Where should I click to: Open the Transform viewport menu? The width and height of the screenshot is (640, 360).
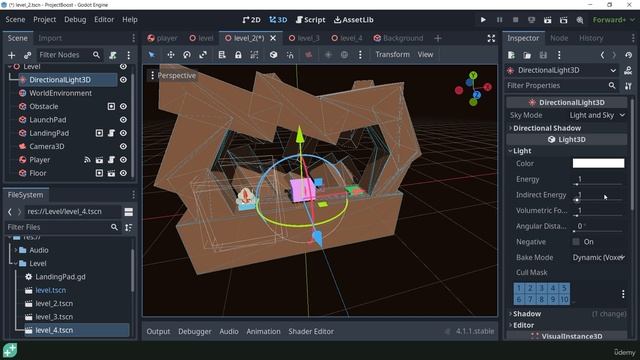pos(392,54)
